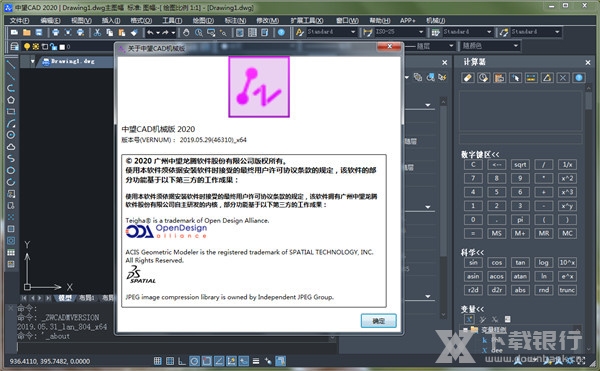Collapse the 变量 variables section
600x371 pixels.
472,309
